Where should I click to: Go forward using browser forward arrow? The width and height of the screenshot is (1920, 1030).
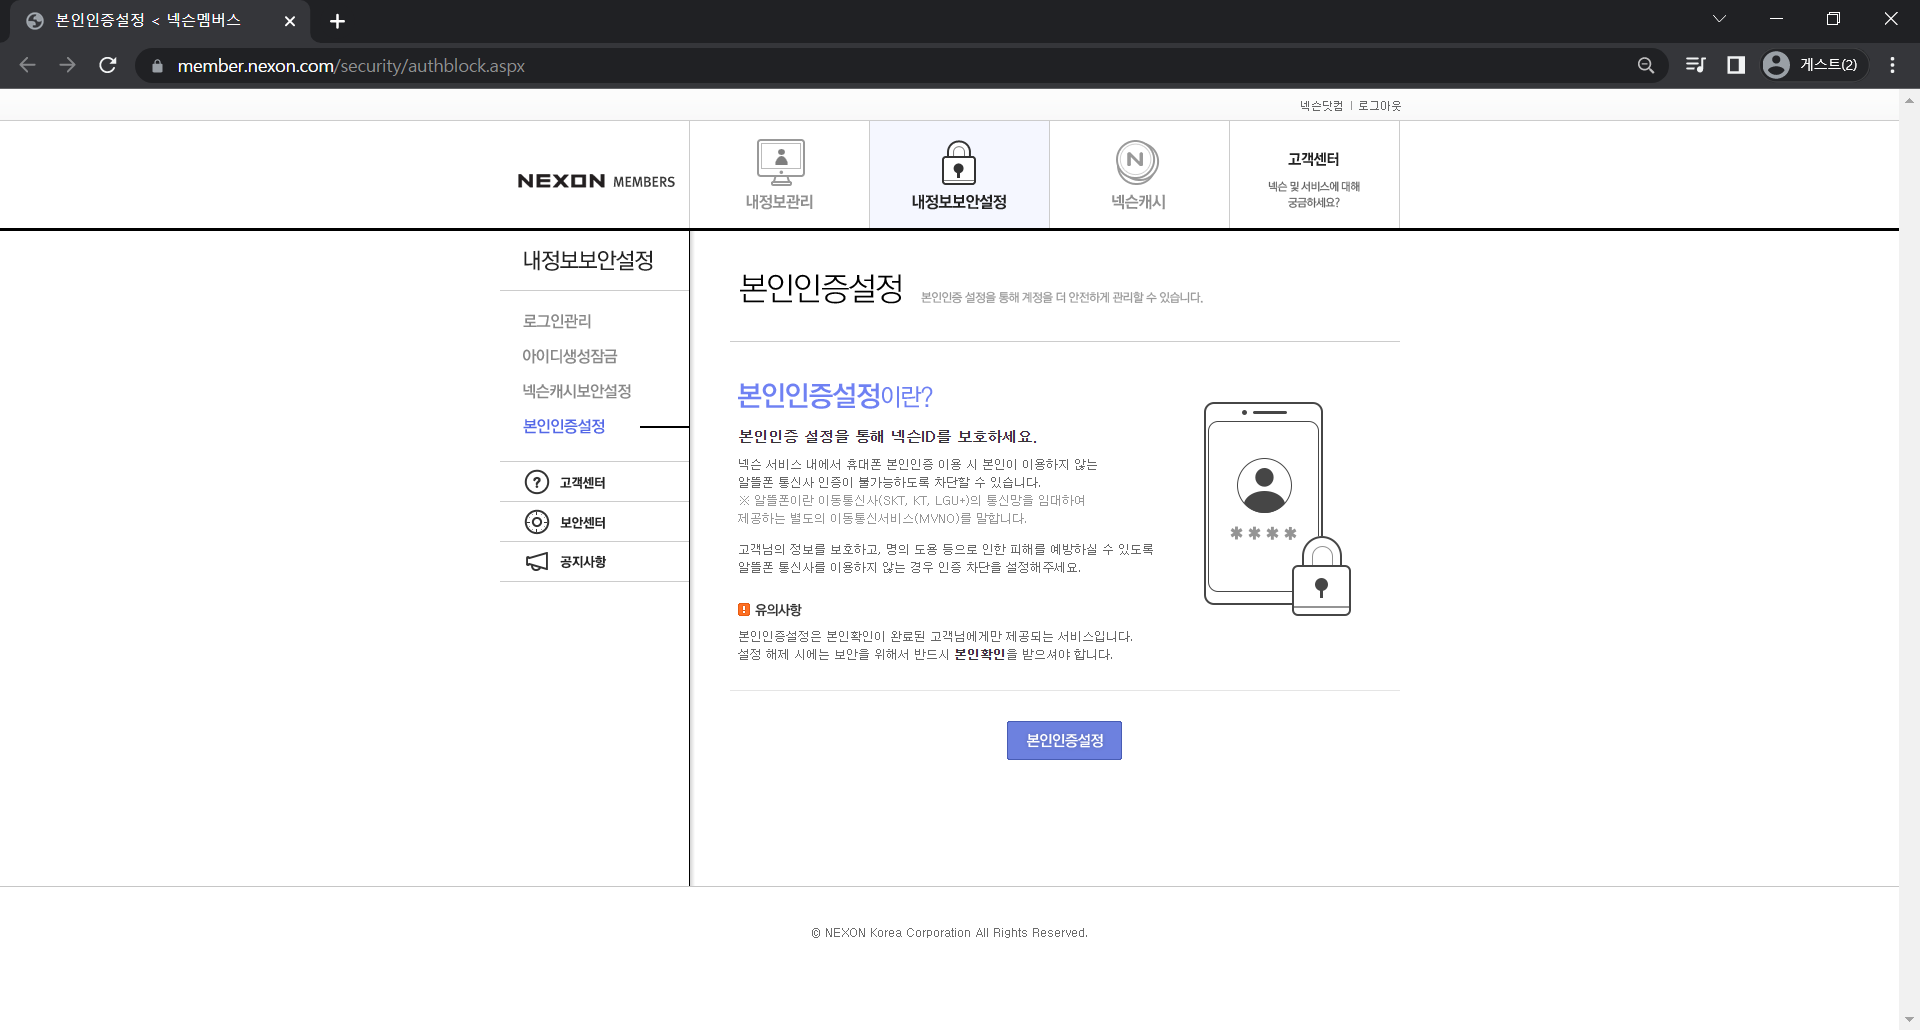pyautogui.click(x=67, y=65)
